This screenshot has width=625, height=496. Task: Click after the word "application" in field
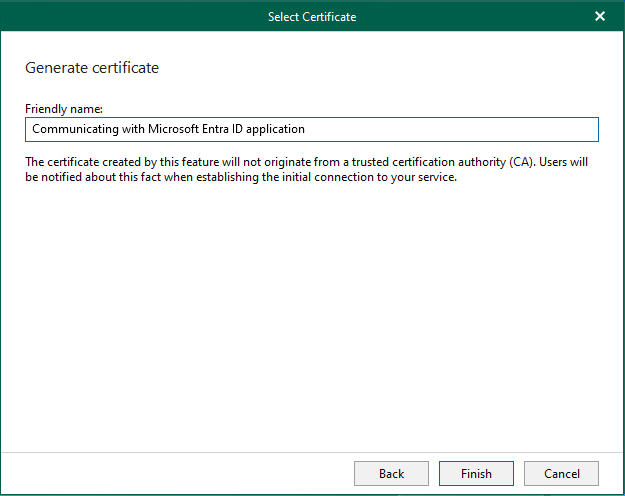(306, 129)
